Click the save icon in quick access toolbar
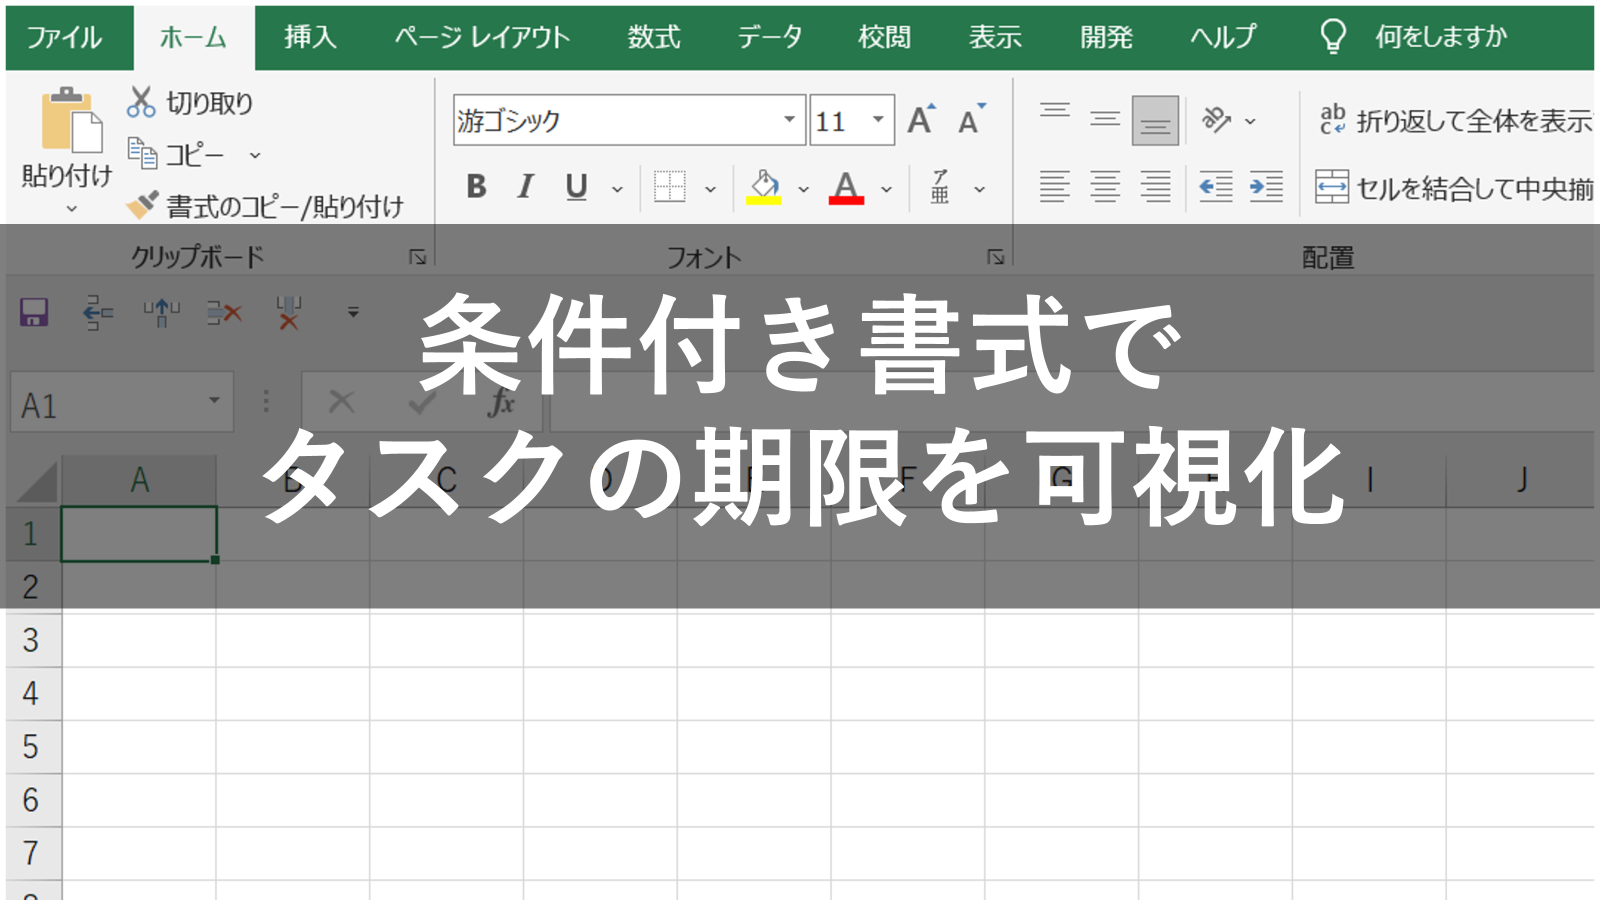The width and height of the screenshot is (1600, 900). pos(34,313)
